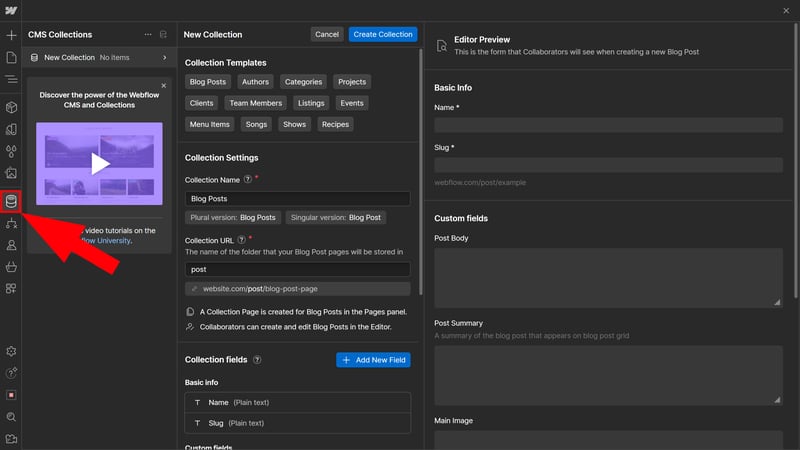Screen dimensions: 800x450
Task: Click the Add Elements plus icon
Action: click(x=11, y=35)
